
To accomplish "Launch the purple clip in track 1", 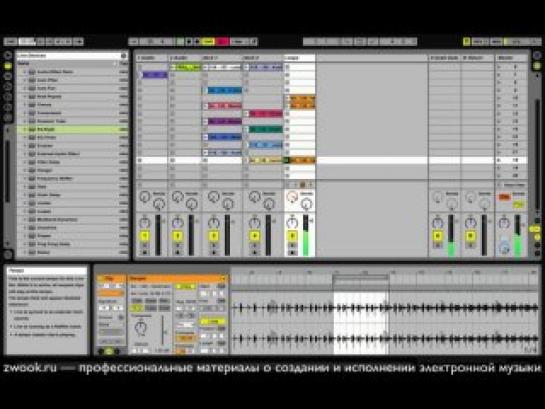I will tap(154, 74).
